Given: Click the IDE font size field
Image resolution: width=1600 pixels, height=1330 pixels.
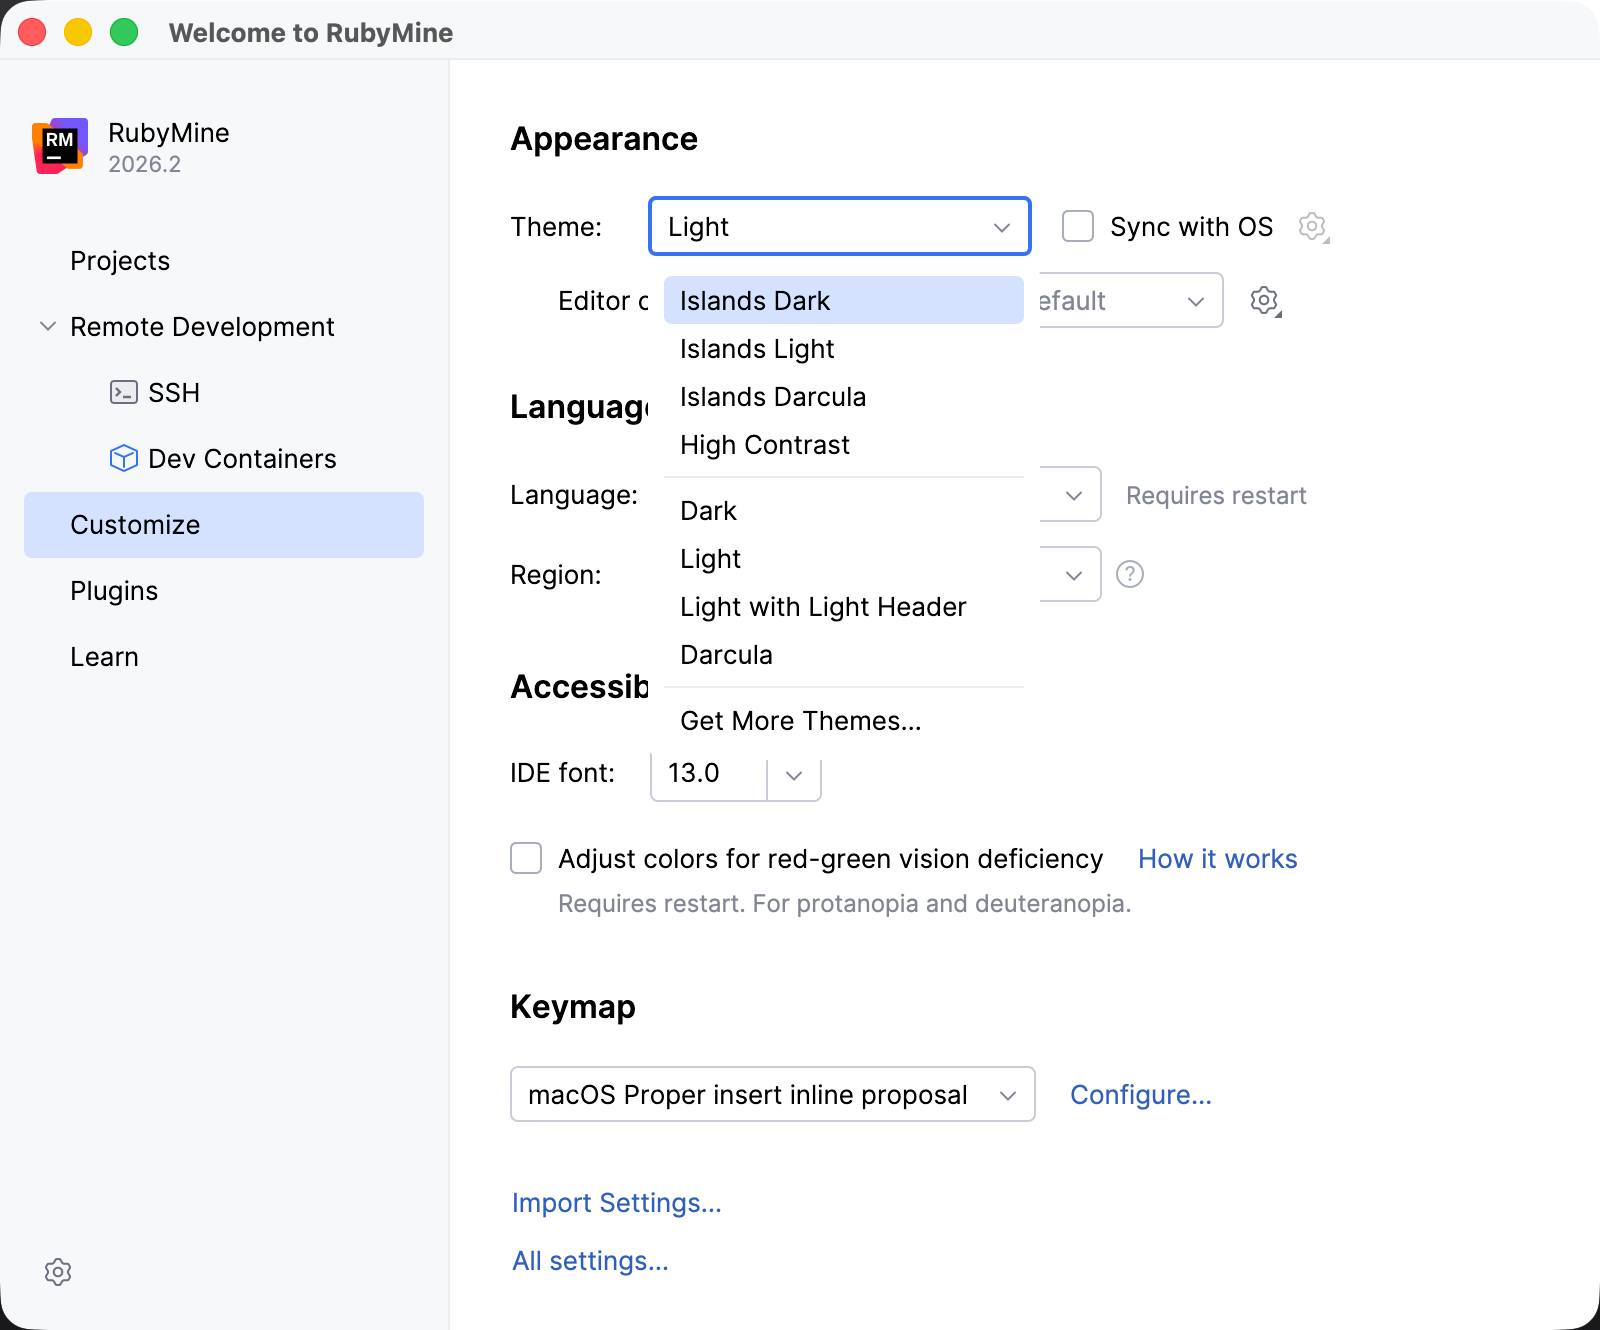Looking at the screenshot, I should 709,774.
